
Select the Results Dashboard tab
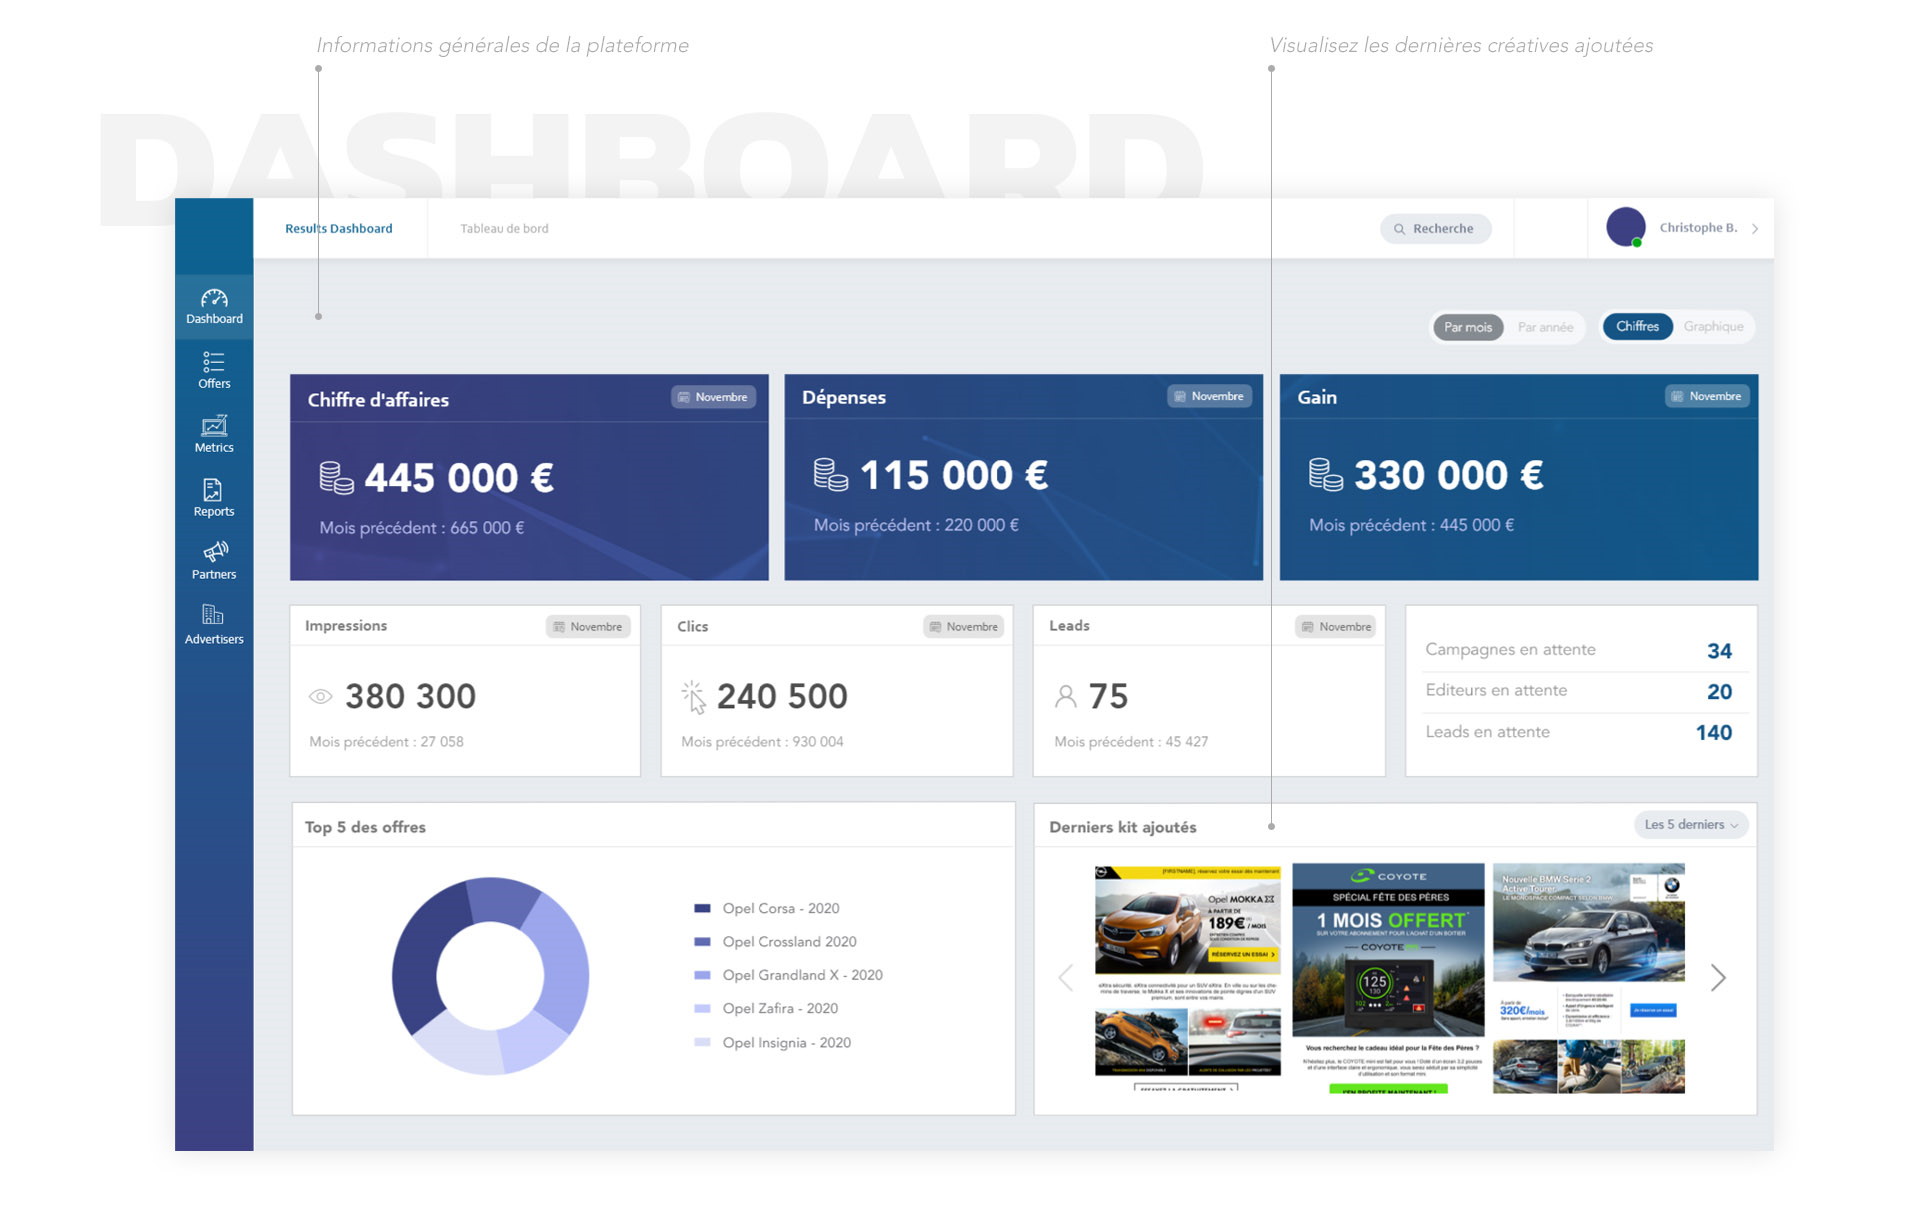[x=339, y=229]
